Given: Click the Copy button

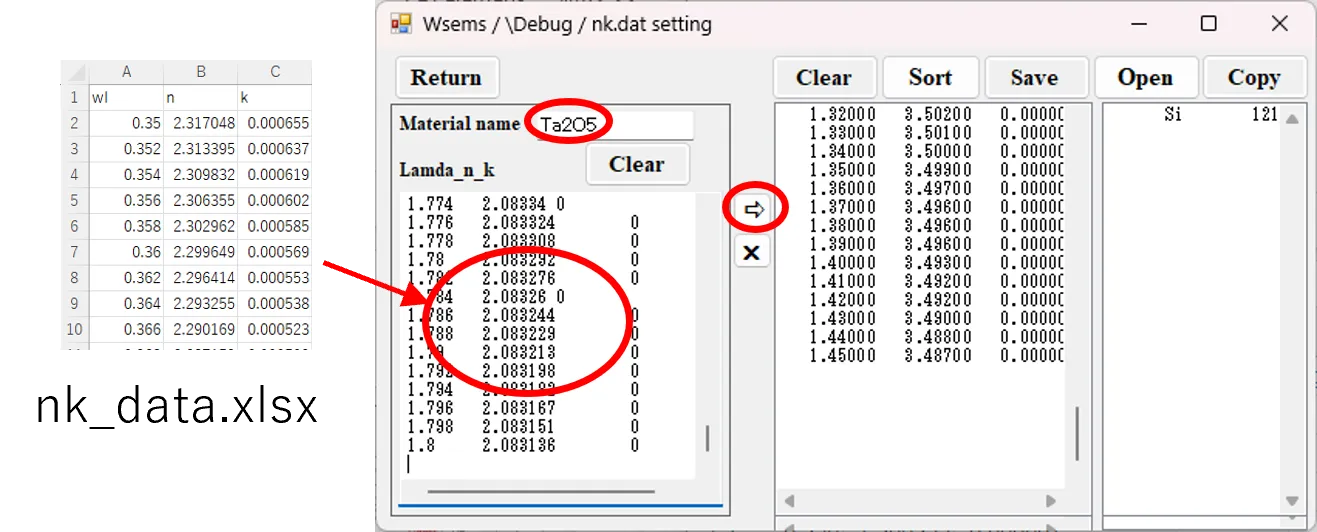Looking at the screenshot, I should 1254,78.
